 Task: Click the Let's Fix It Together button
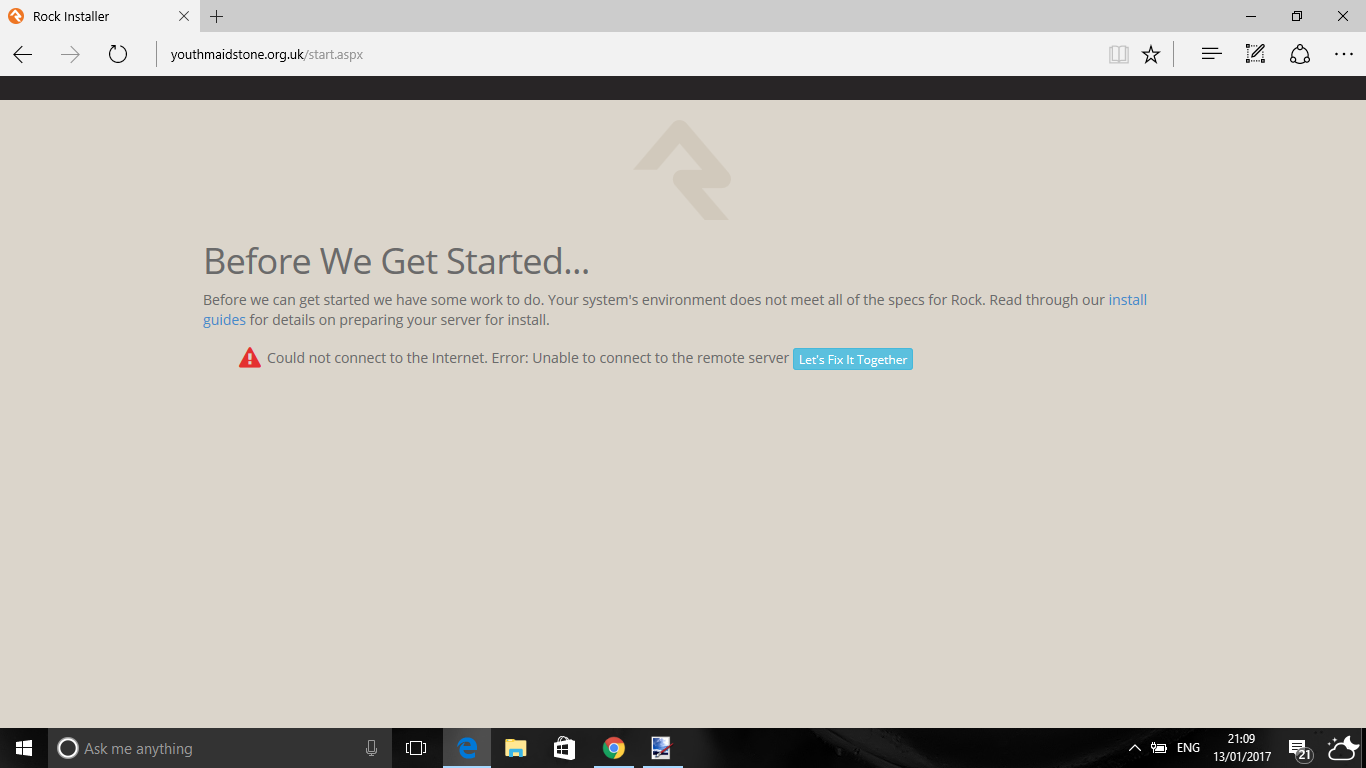(x=852, y=359)
